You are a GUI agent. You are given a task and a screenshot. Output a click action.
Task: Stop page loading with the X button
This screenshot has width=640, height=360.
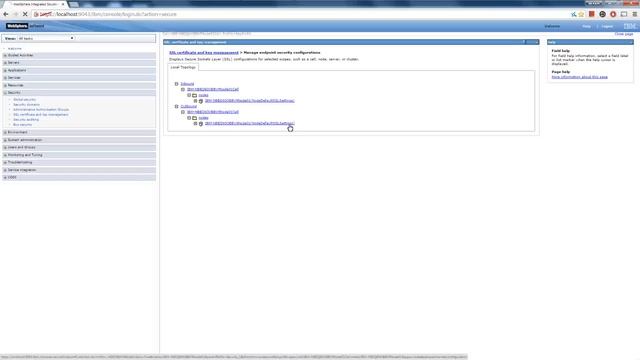coord(25,14)
